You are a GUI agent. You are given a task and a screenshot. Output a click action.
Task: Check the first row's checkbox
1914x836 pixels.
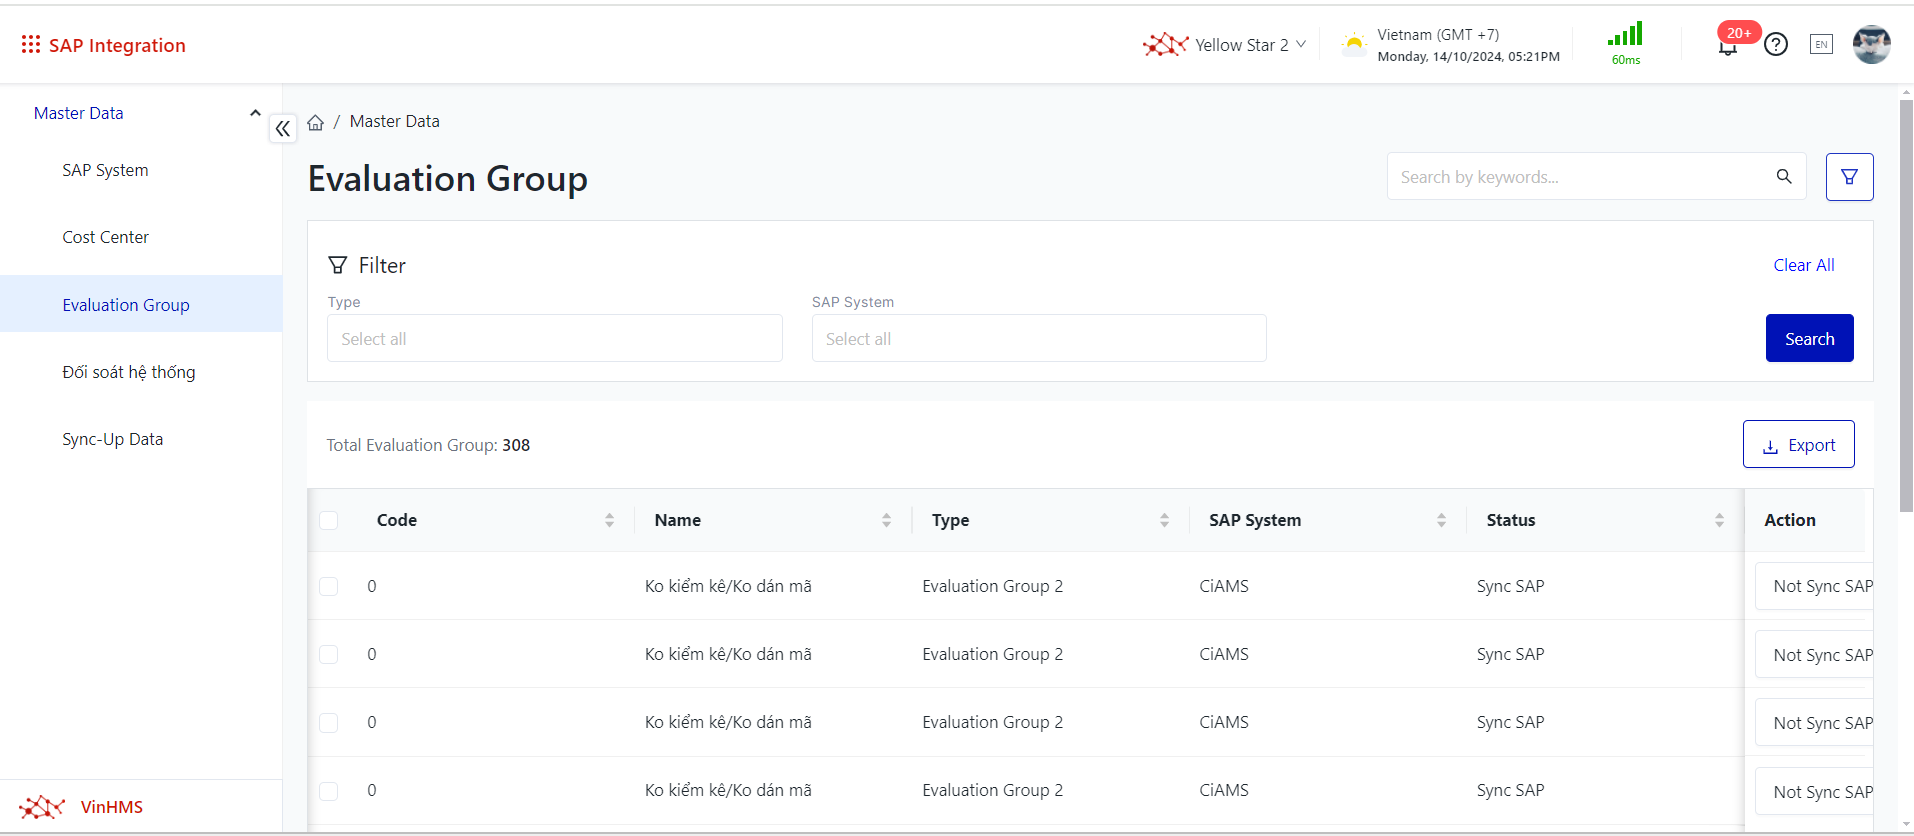point(329,586)
